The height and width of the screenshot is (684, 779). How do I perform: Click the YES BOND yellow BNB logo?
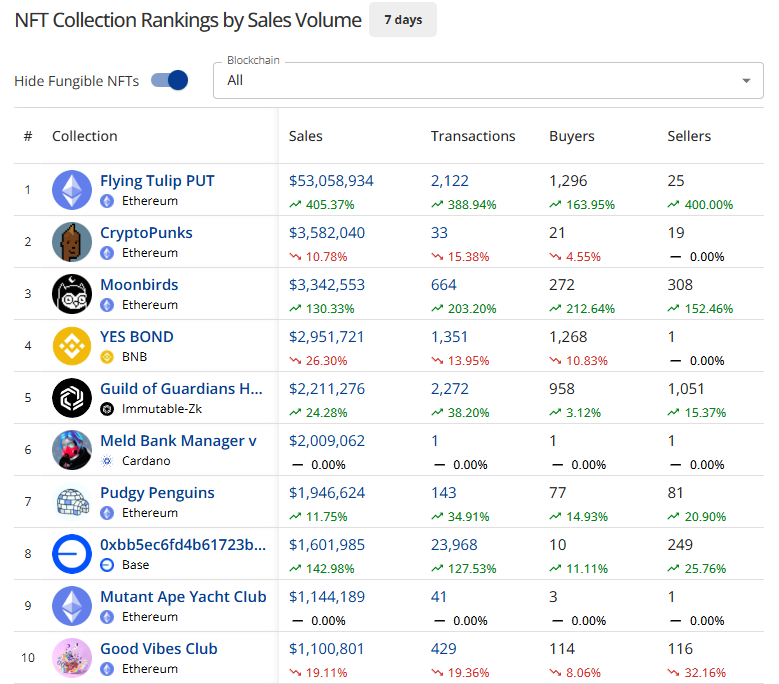(x=72, y=346)
